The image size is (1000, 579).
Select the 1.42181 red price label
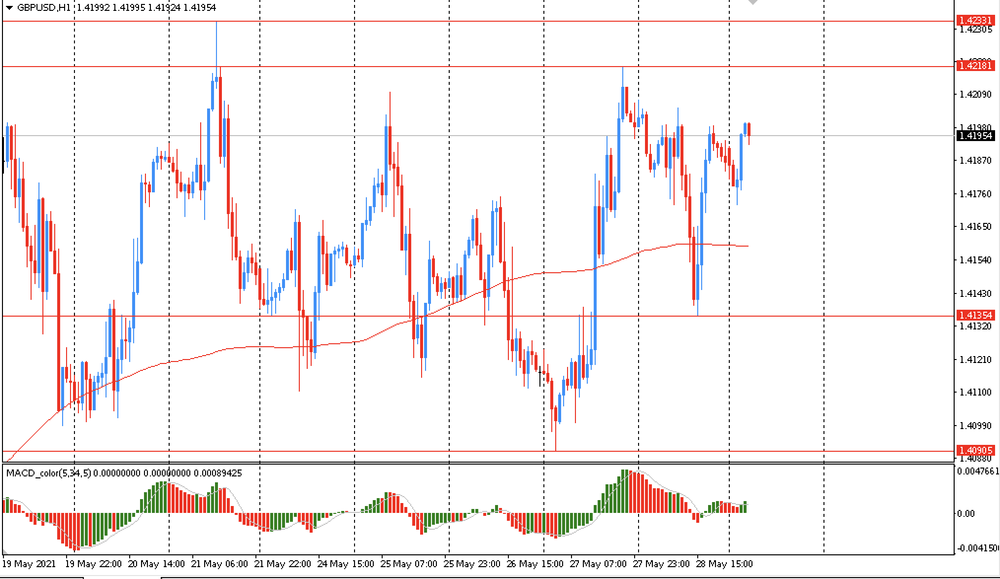pyautogui.click(x=975, y=66)
